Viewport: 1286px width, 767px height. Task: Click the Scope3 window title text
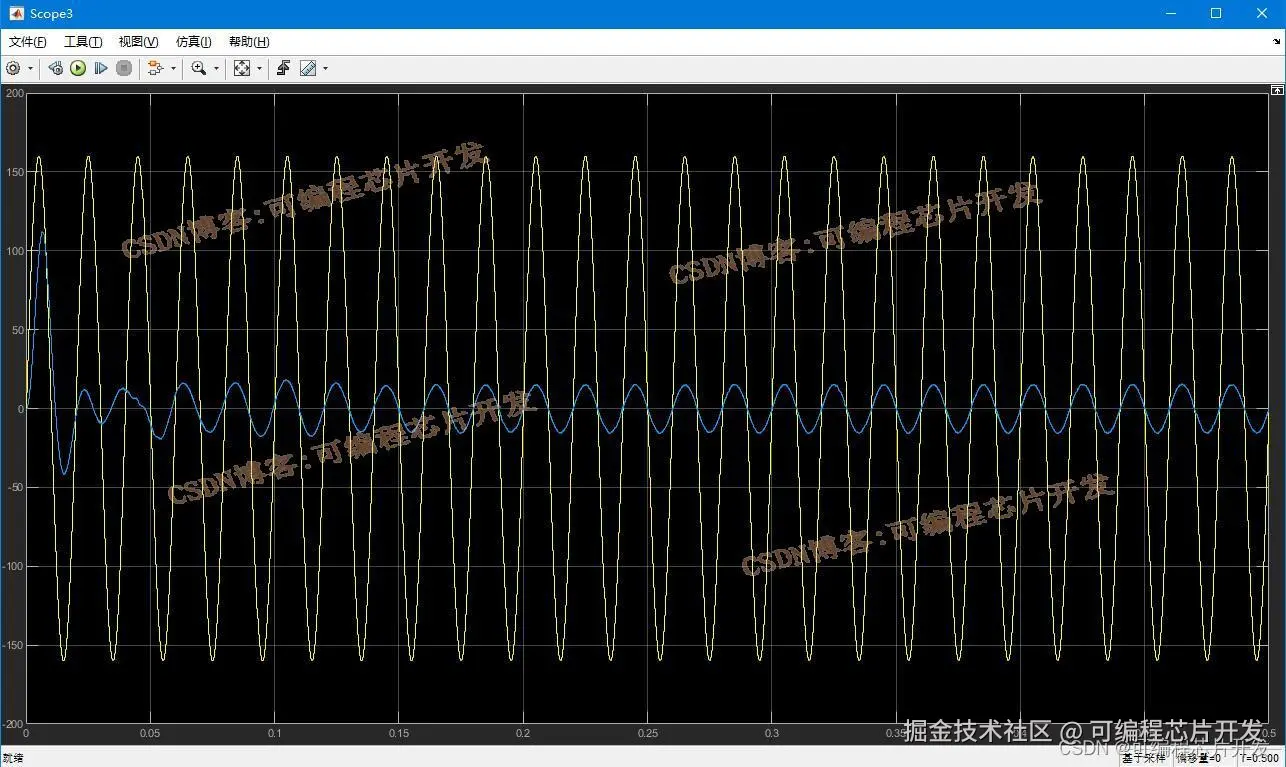51,14
